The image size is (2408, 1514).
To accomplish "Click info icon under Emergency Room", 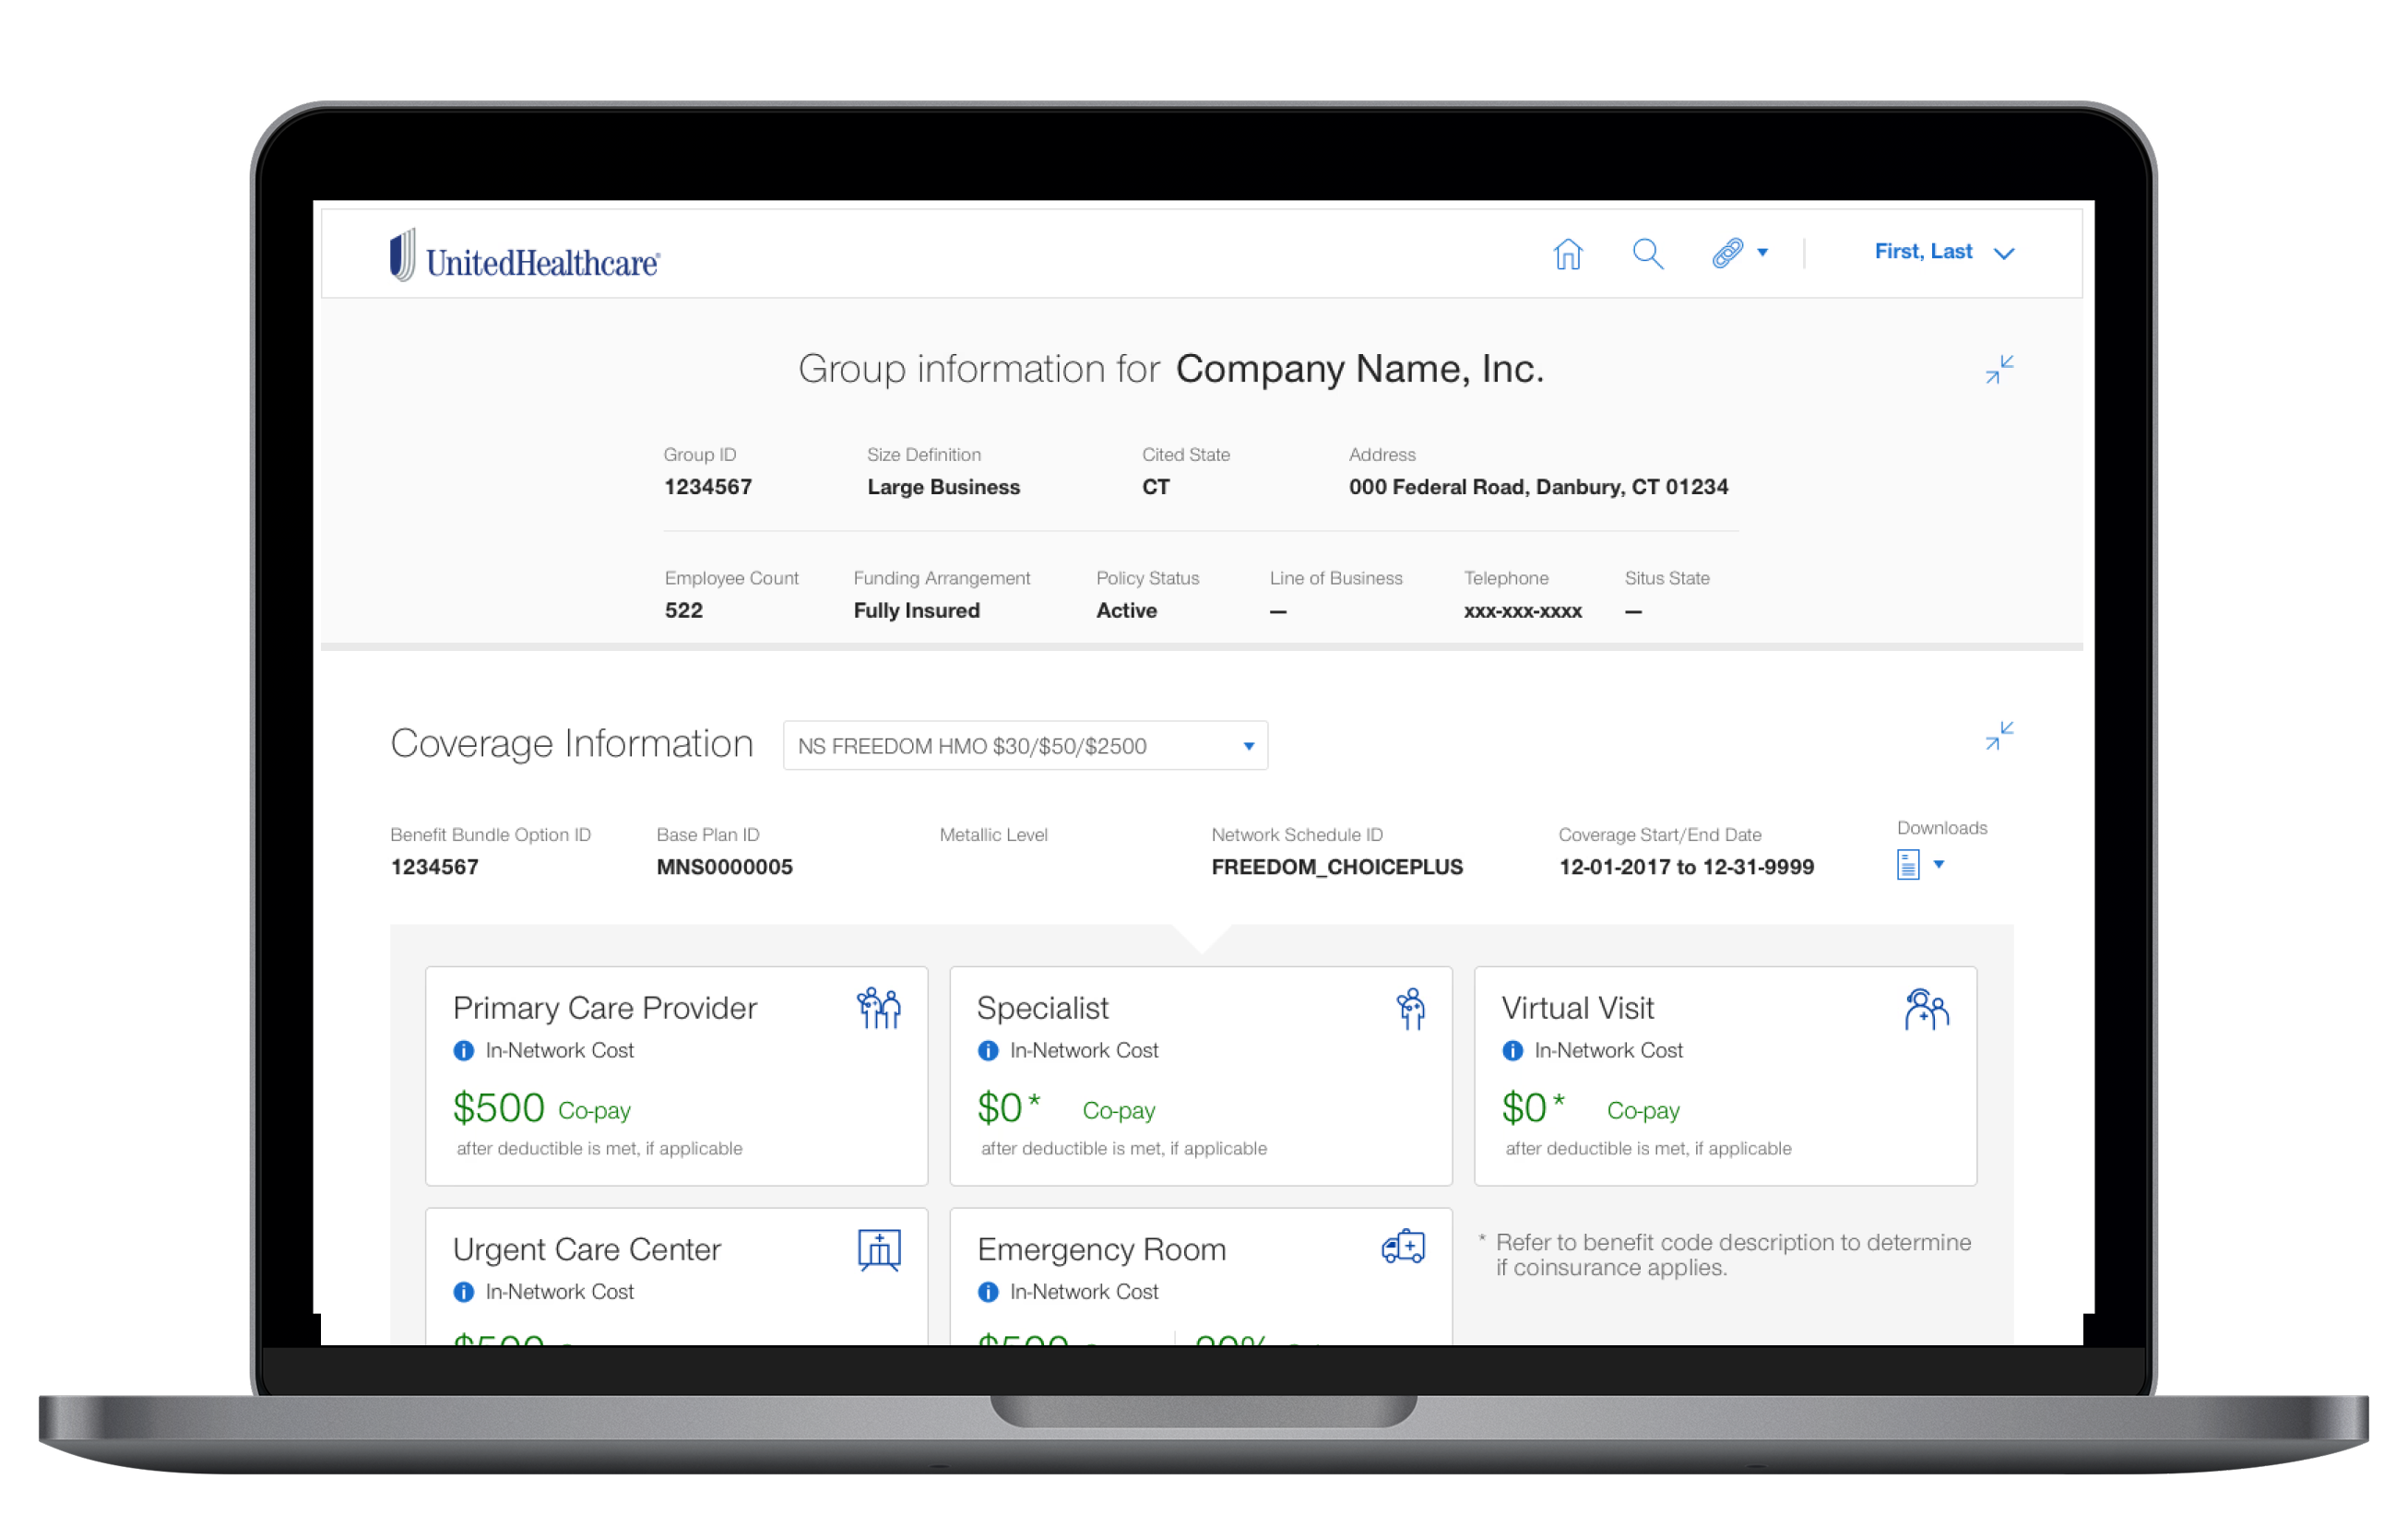I will (x=988, y=1292).
